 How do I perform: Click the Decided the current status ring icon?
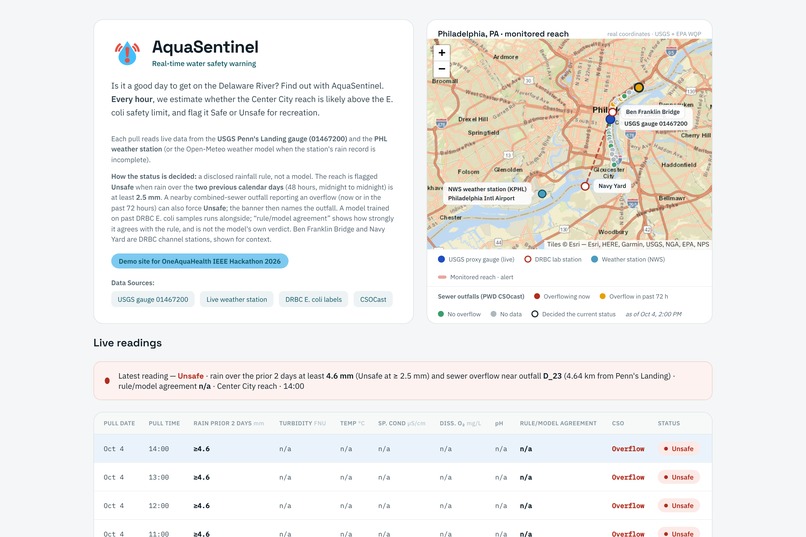(535, 314)
